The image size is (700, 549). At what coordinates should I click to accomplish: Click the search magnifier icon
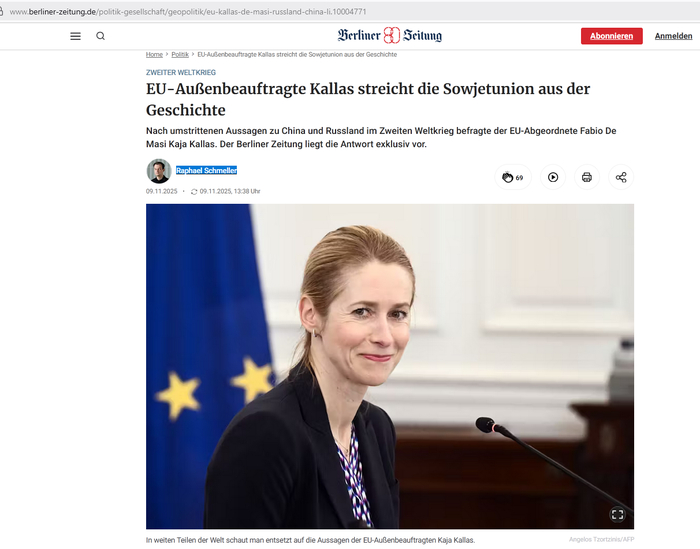[x=100, y=36]
